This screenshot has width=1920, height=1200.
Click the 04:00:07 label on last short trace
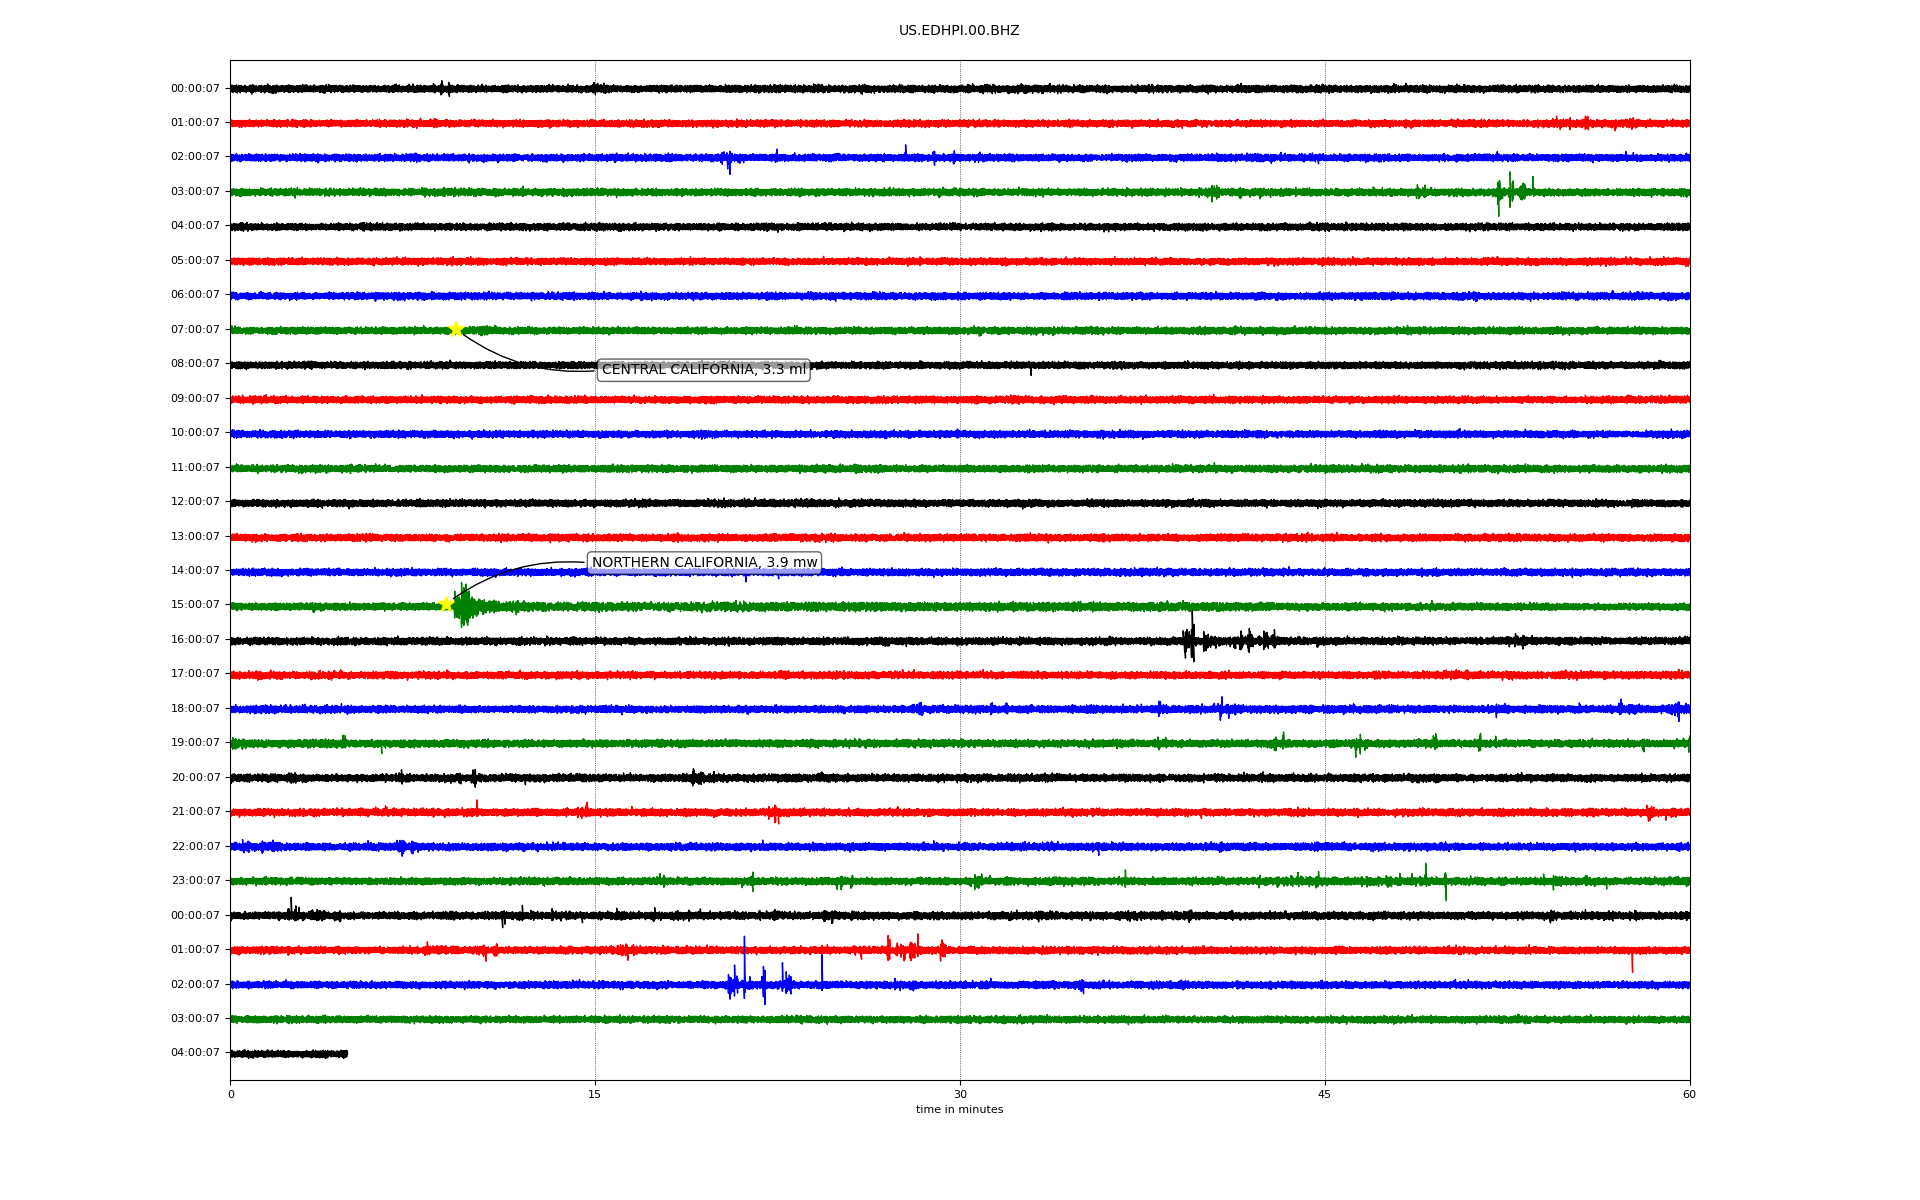[x=195, y=1053]
